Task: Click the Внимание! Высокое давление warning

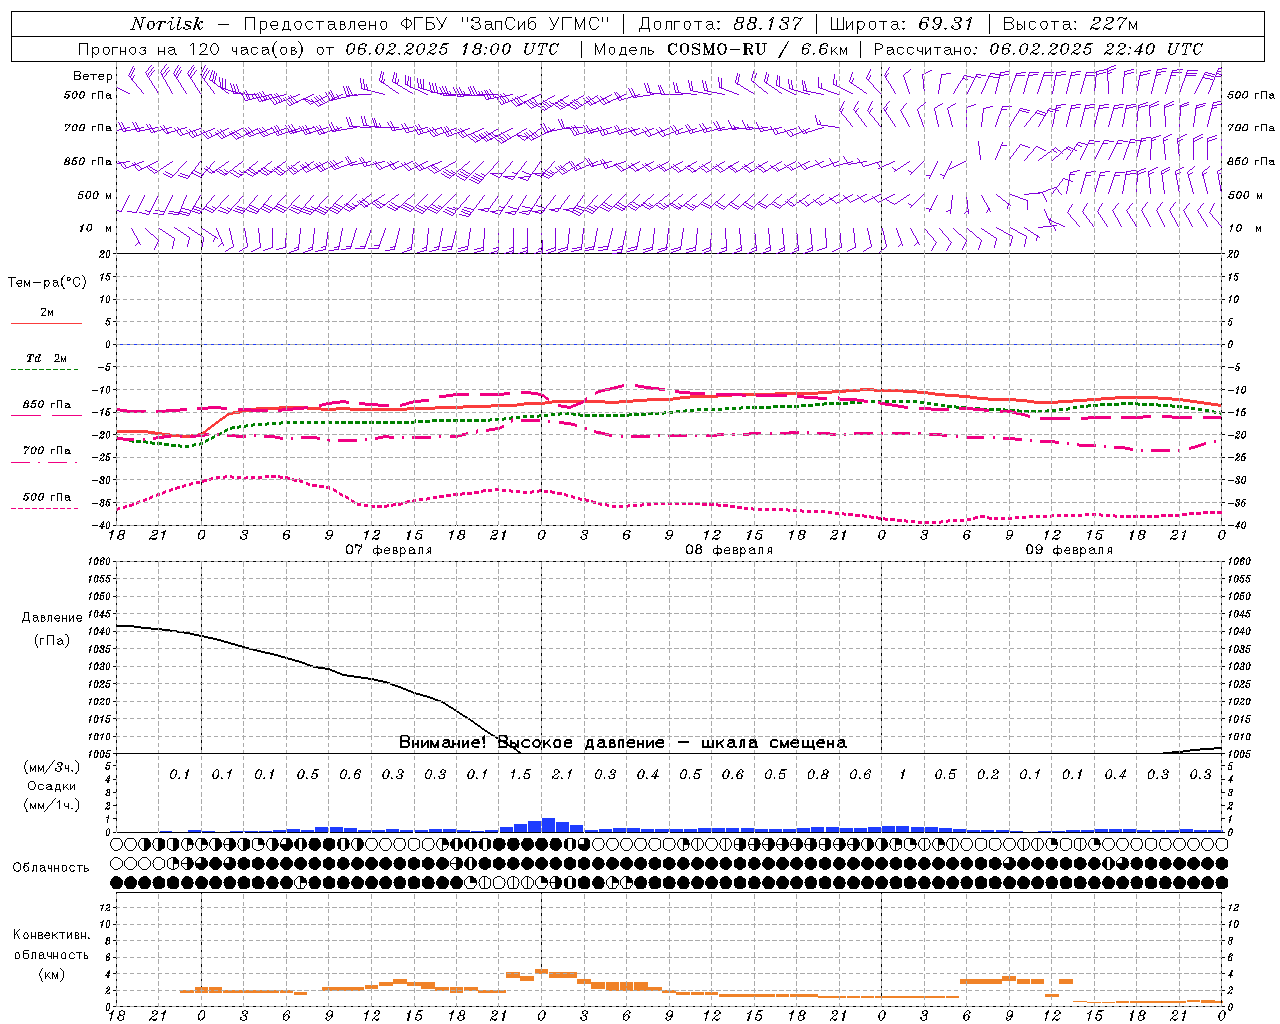Action: coord(623,742)
